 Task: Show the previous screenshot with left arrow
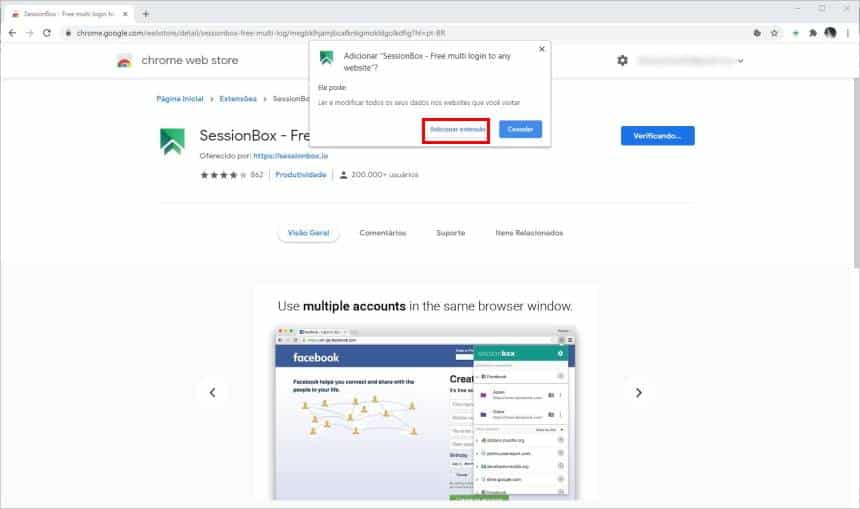[x=212, y=393]
